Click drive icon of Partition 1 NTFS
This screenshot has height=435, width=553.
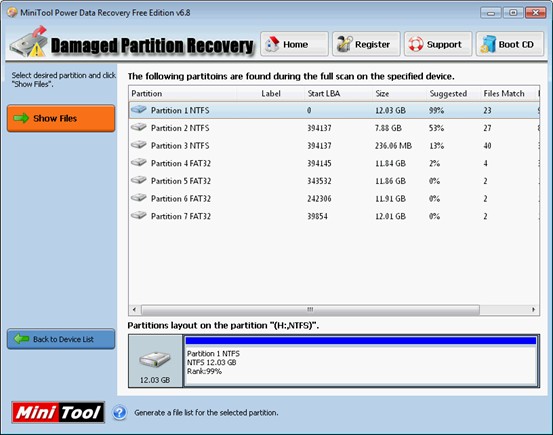(x=139, y=110)
